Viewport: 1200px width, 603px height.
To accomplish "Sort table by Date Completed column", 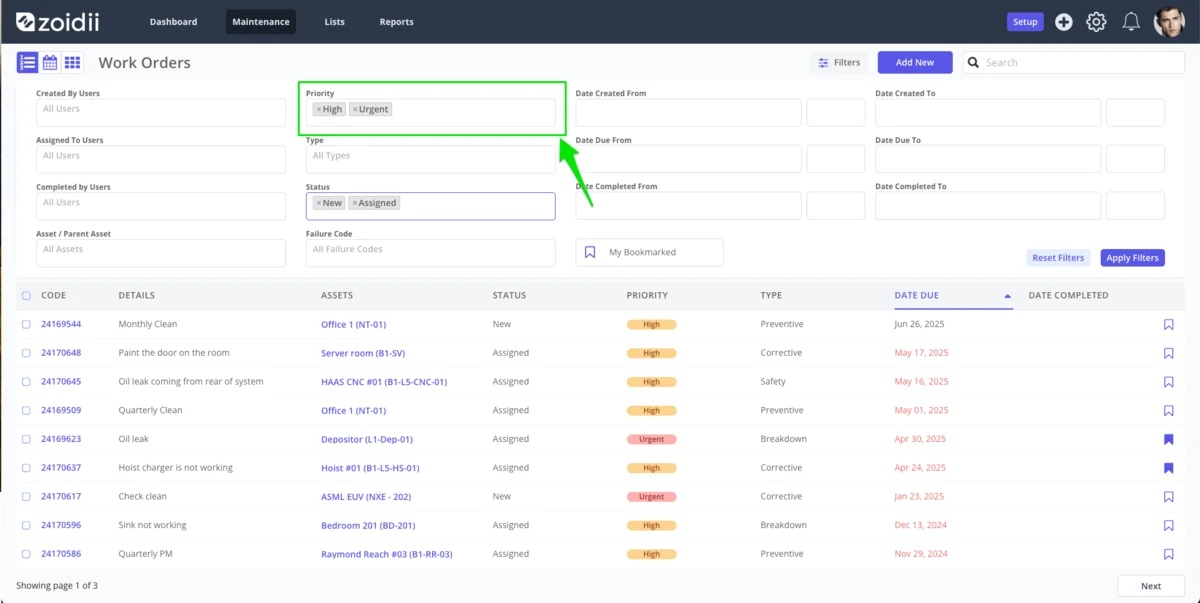I will tap(1068, 296).
